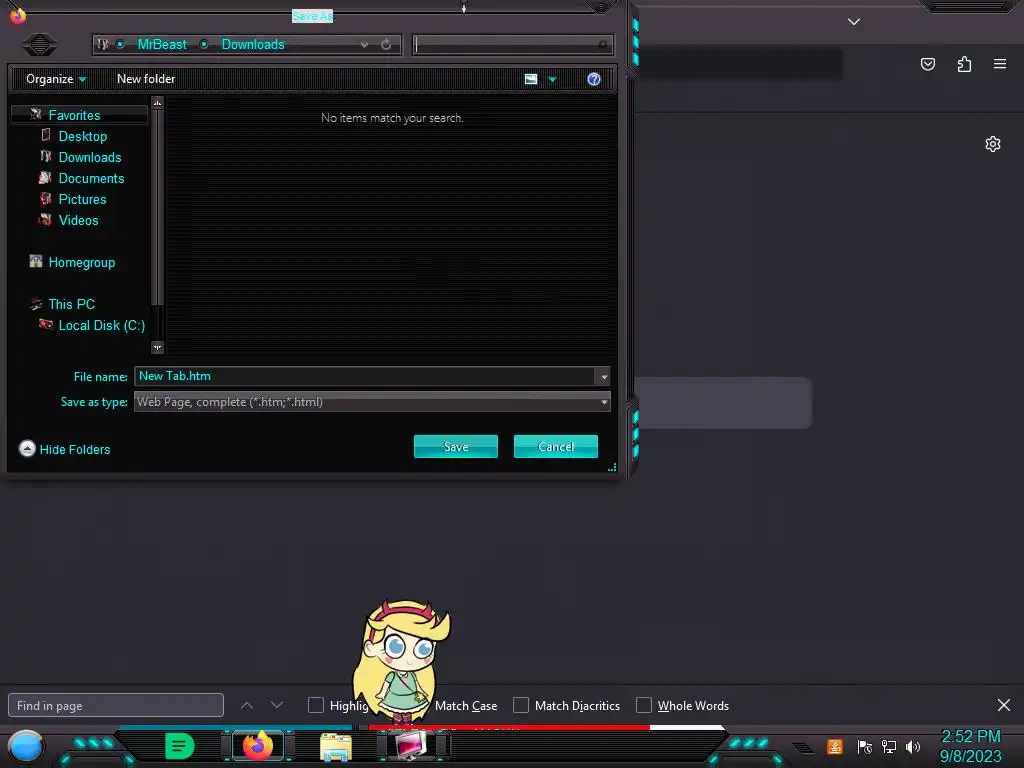
Task: Click the back navigation button in dialog
Action: (40, 44)
